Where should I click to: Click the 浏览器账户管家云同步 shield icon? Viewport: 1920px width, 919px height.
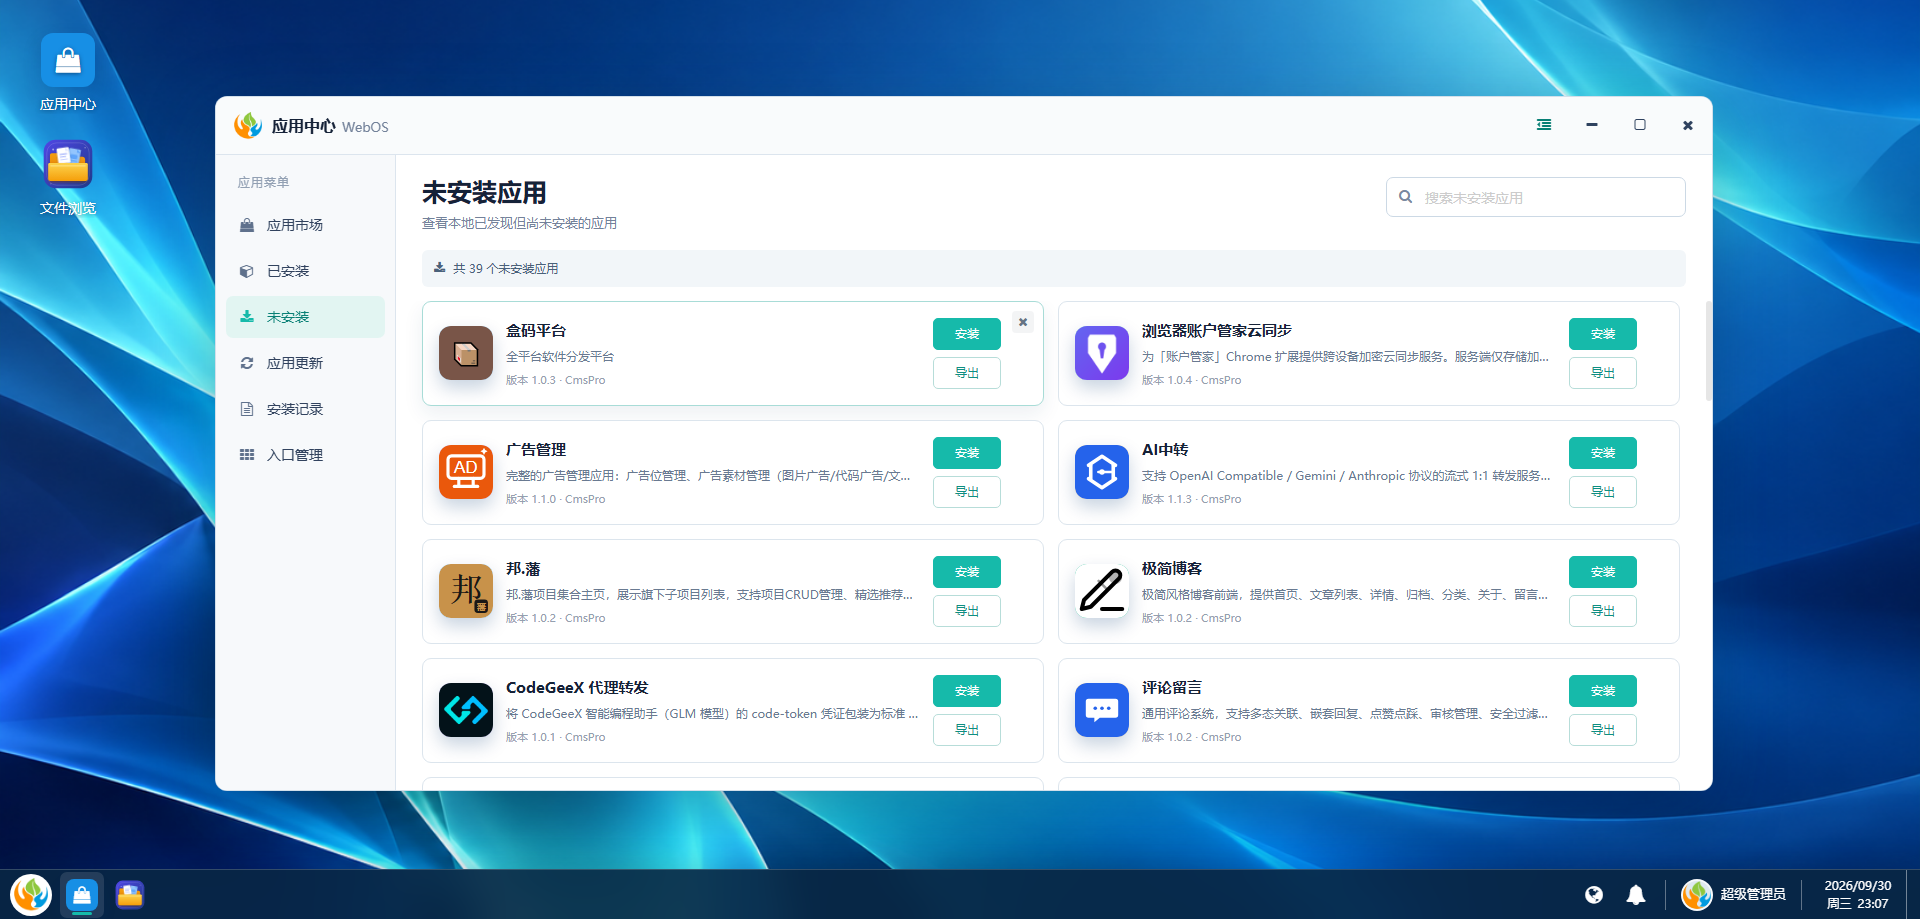pos(1102,353)
